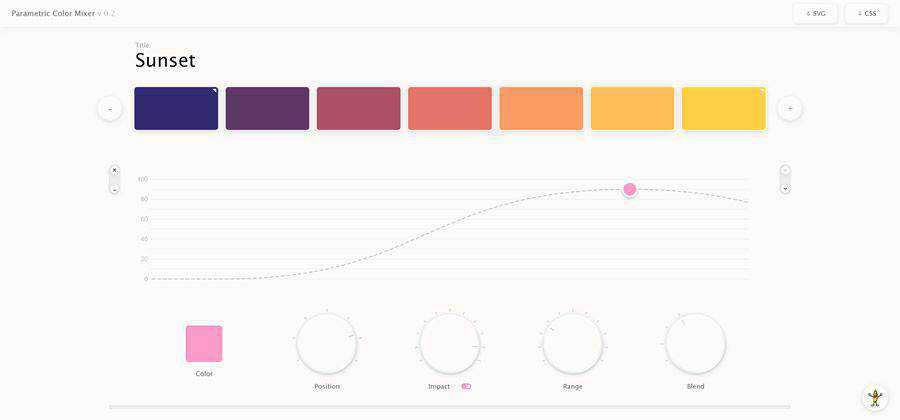Click the mascot icon in bottom corner
Viewport: 900px width, 420px height.
coord(875,397)
